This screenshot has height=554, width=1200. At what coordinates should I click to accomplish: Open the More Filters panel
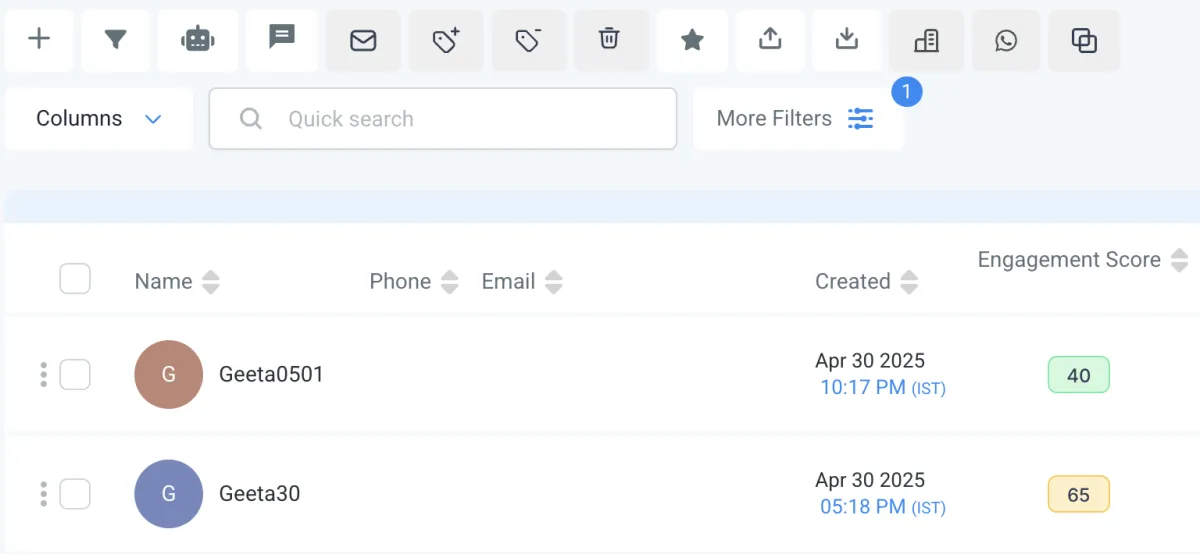(796, 118)
